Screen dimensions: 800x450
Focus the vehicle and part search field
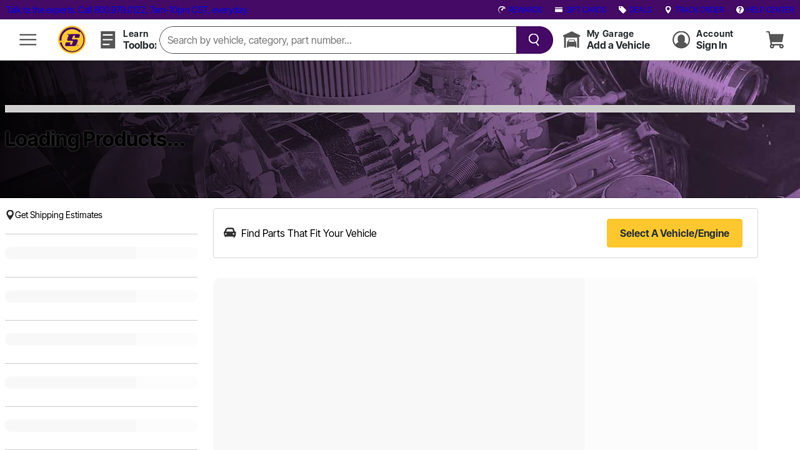point(337,40)
